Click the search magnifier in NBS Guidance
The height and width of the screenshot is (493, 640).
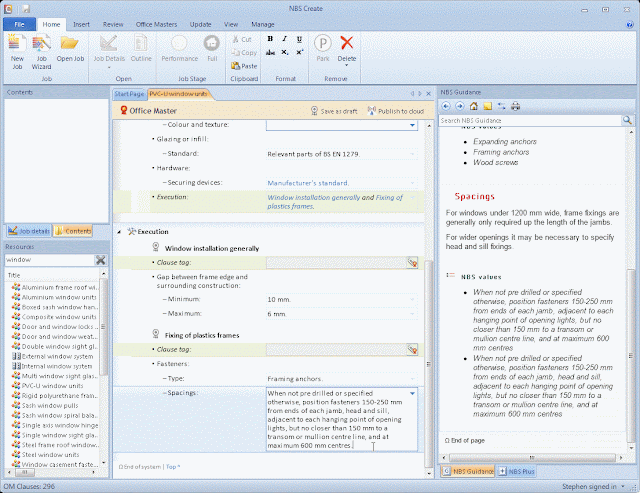(x=627, y=120)
